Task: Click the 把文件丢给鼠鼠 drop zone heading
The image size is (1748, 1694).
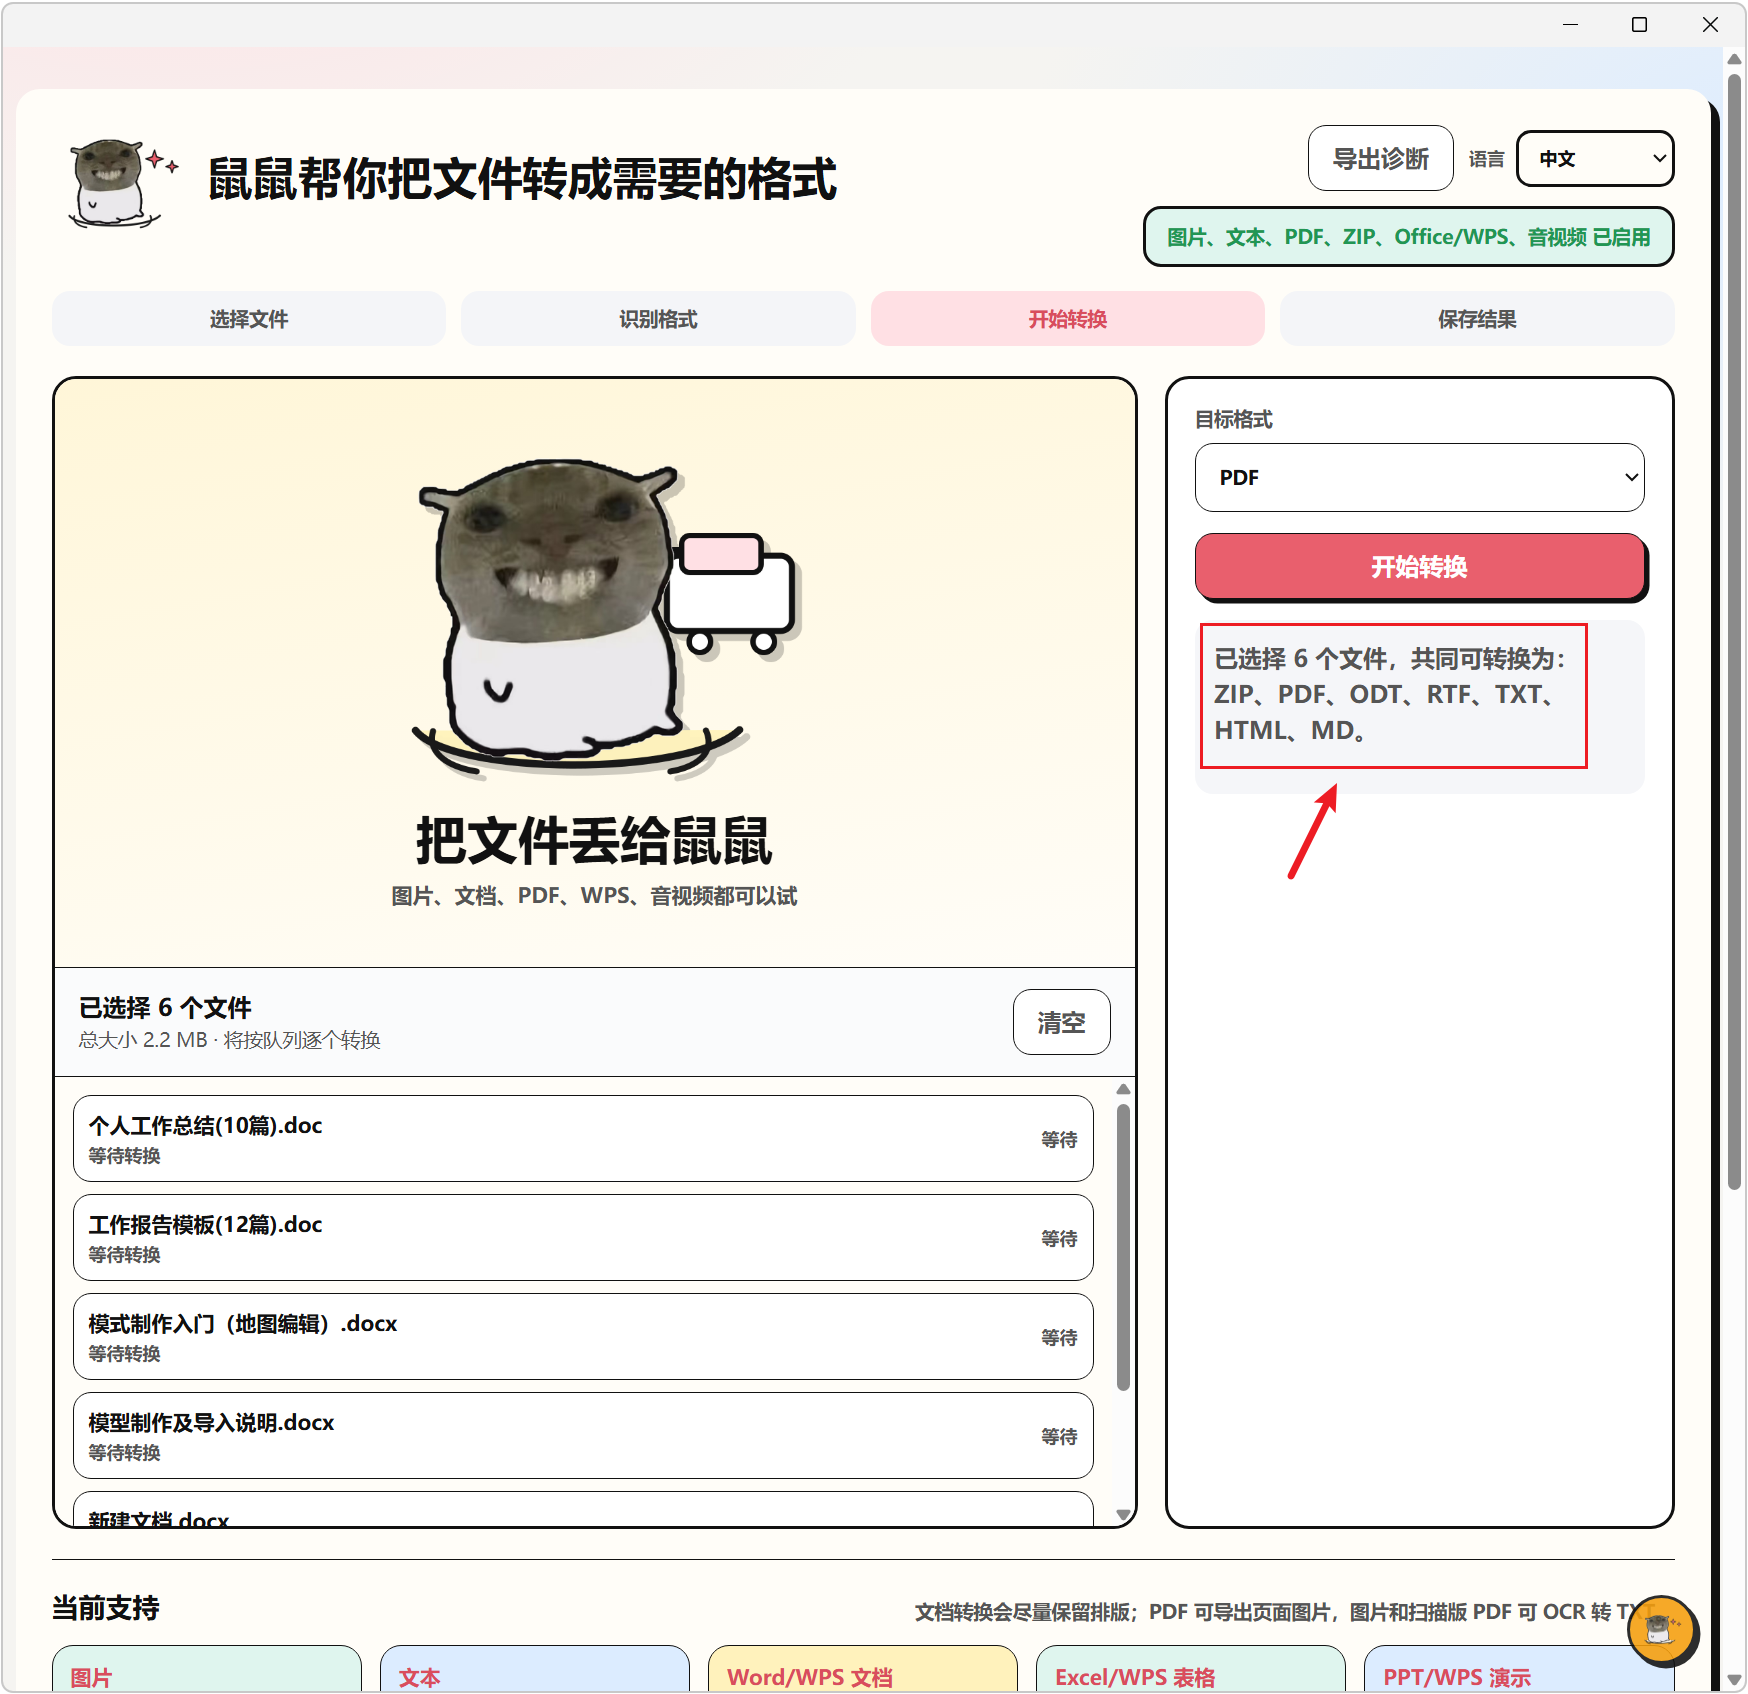Action: [594, 840]
